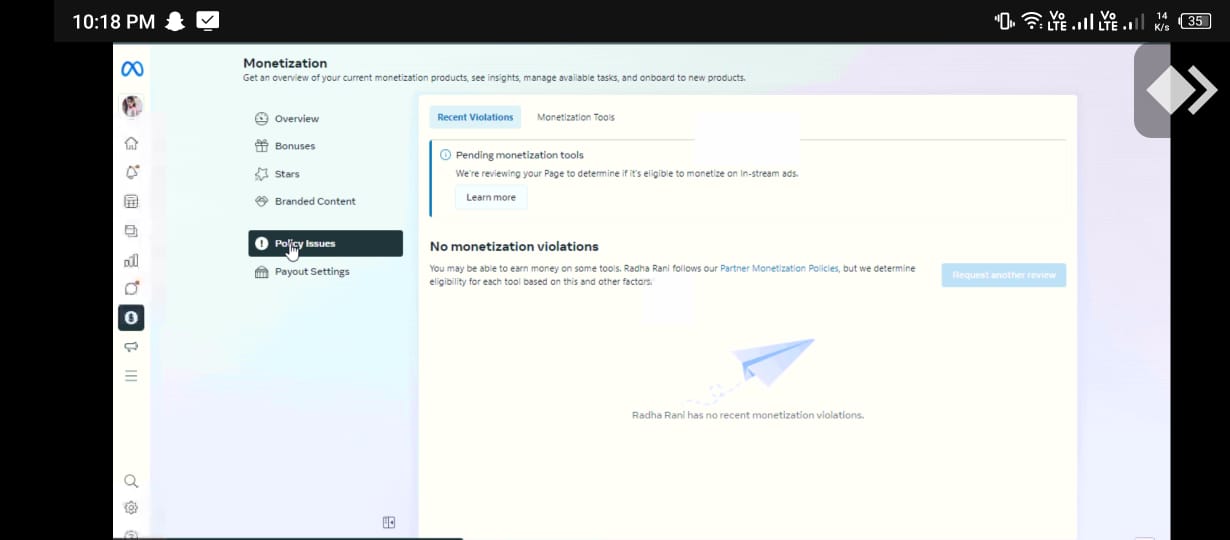
Task: Tap the battery indicator showing 35
Action: pos(1194,21)
